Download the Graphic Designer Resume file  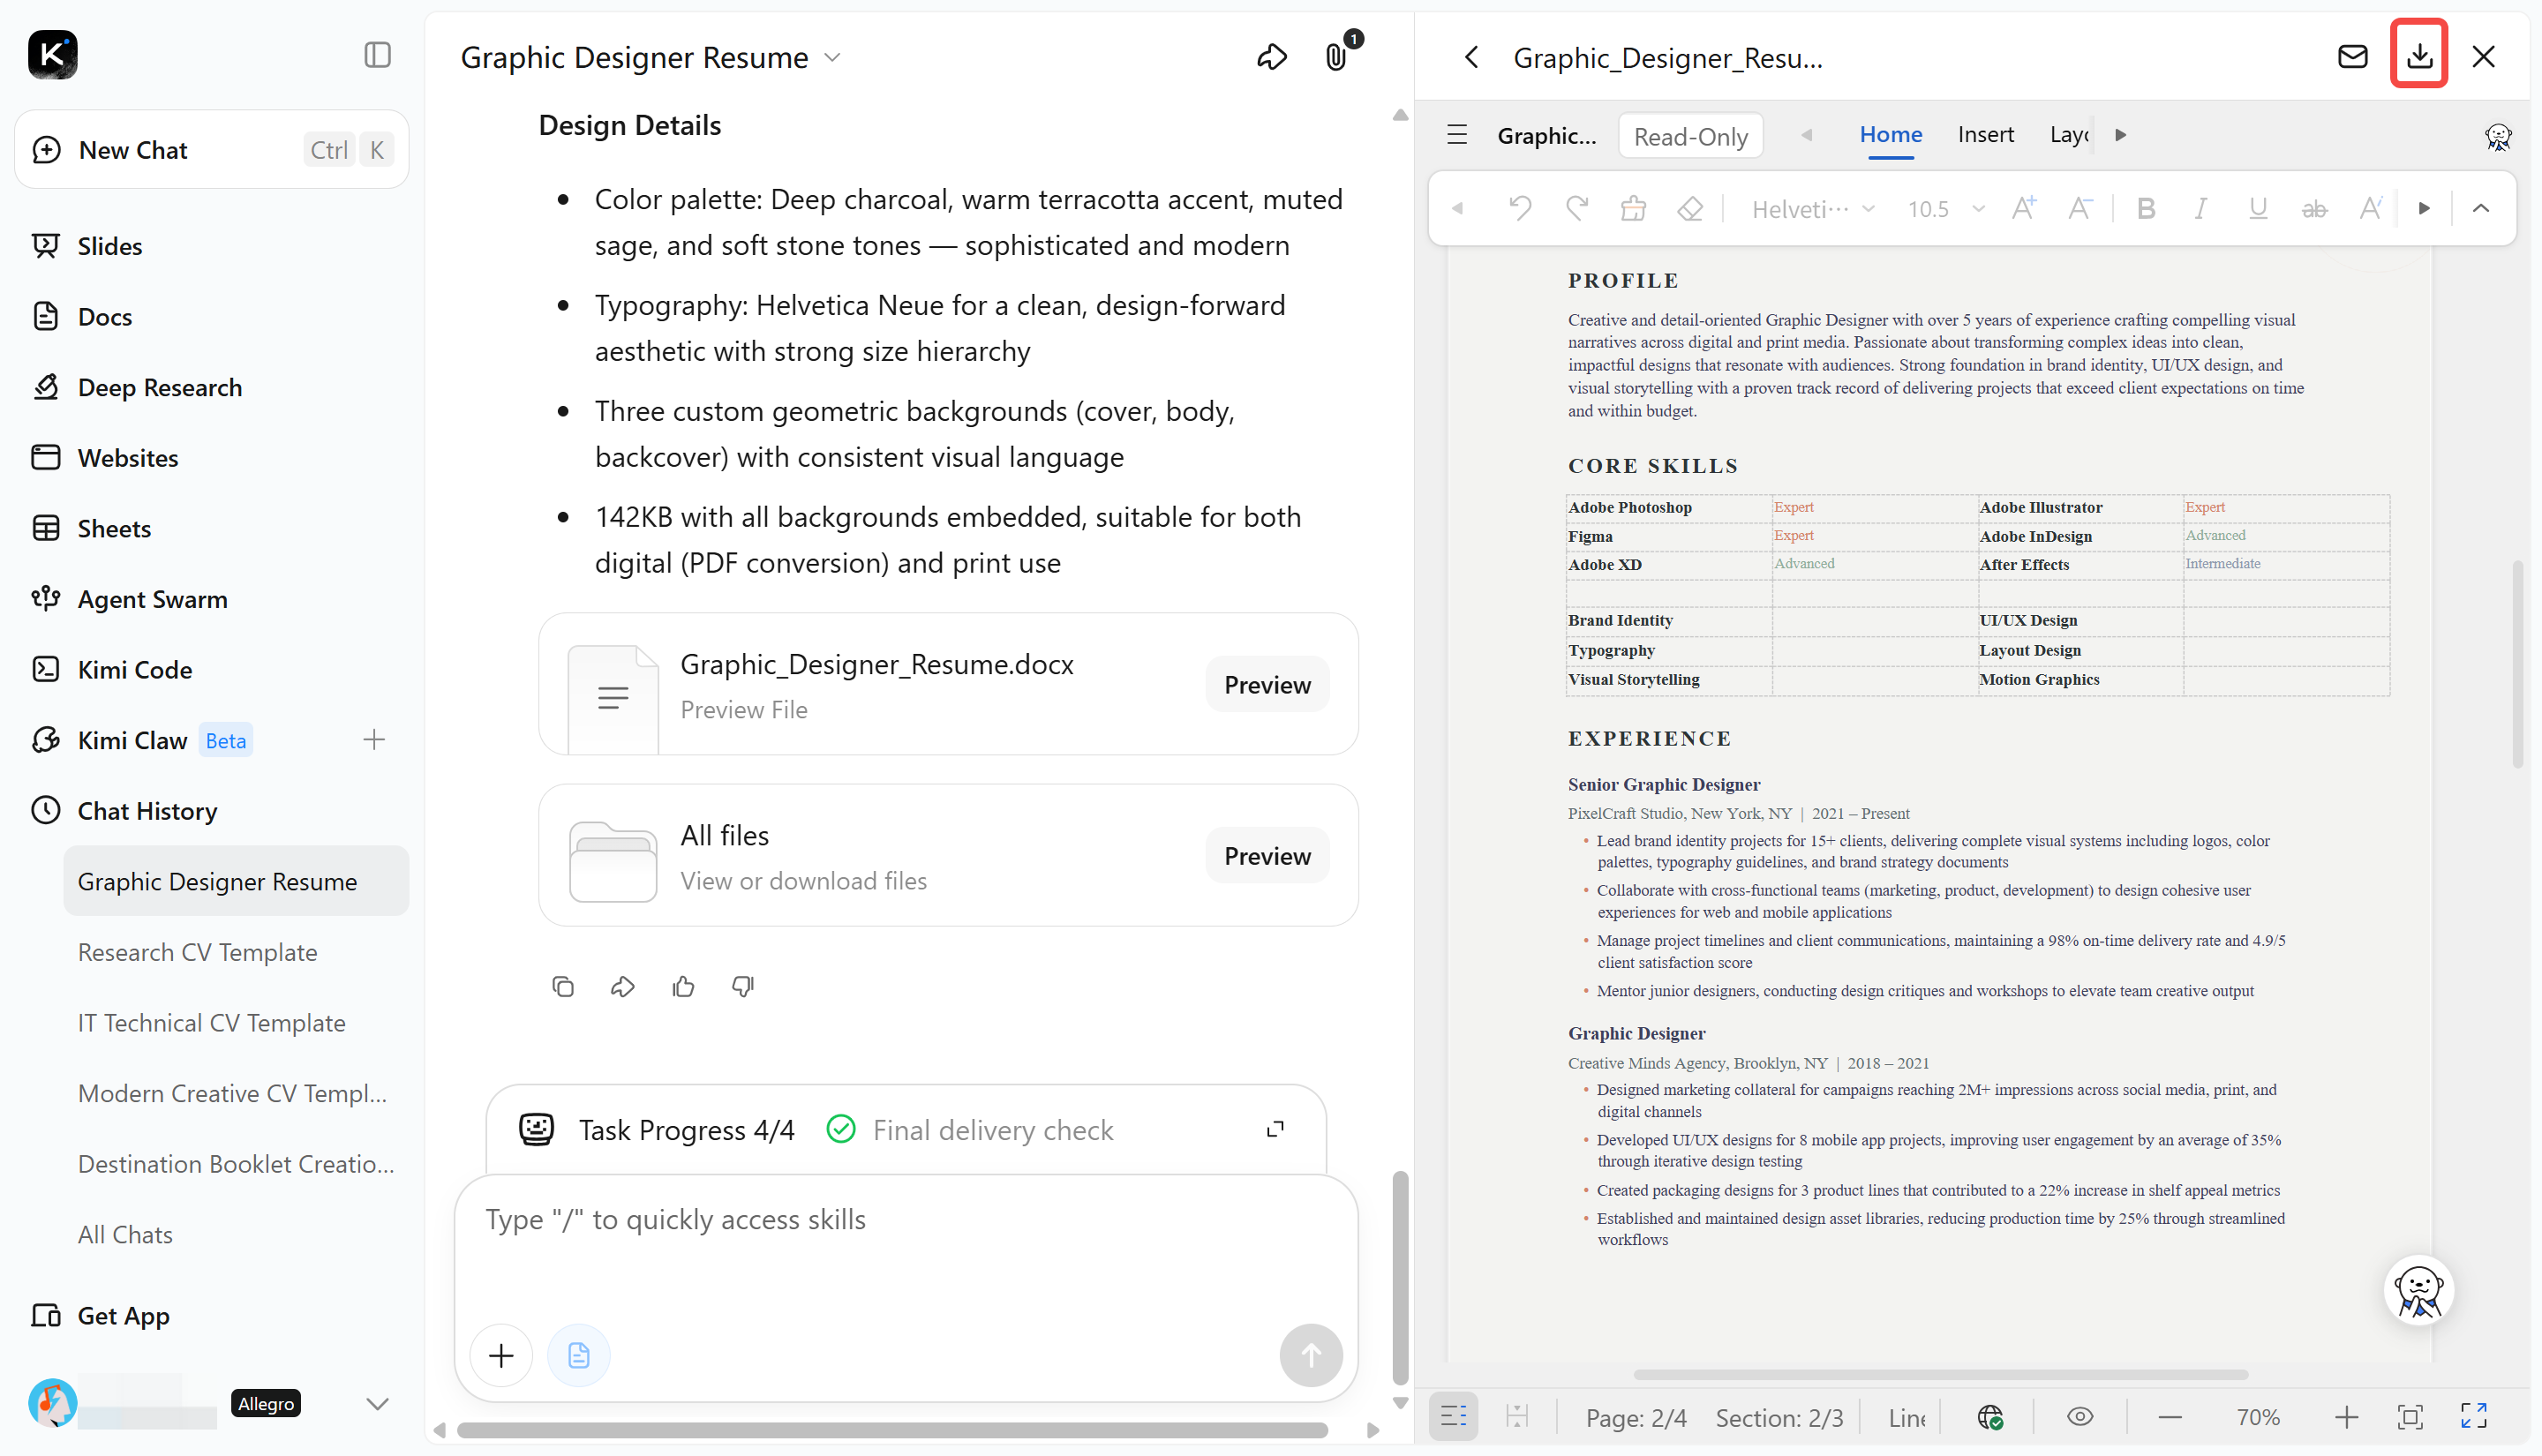point(2418,54)
